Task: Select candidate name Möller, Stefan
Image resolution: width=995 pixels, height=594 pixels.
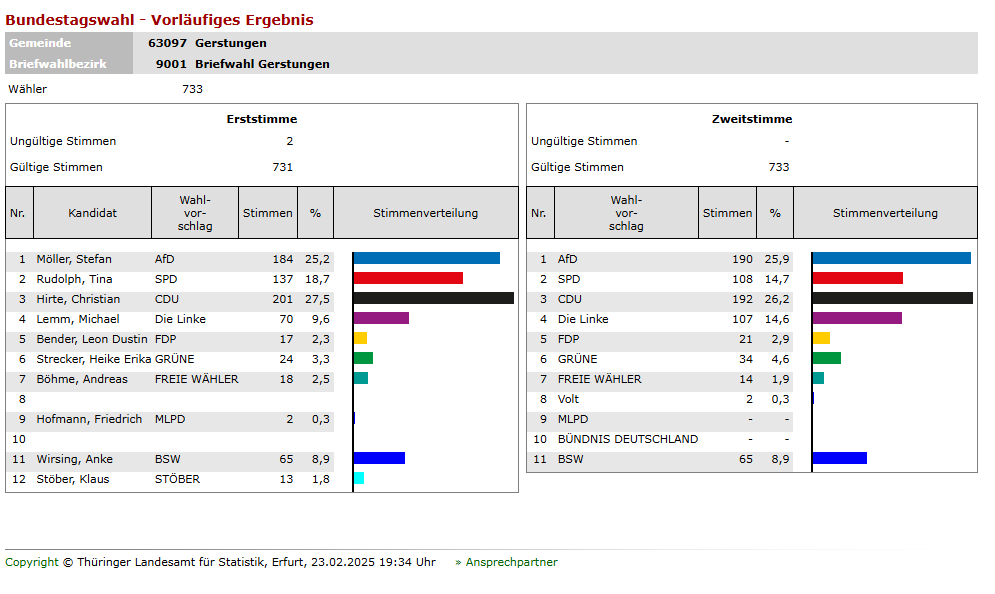Action: point(72,259)
